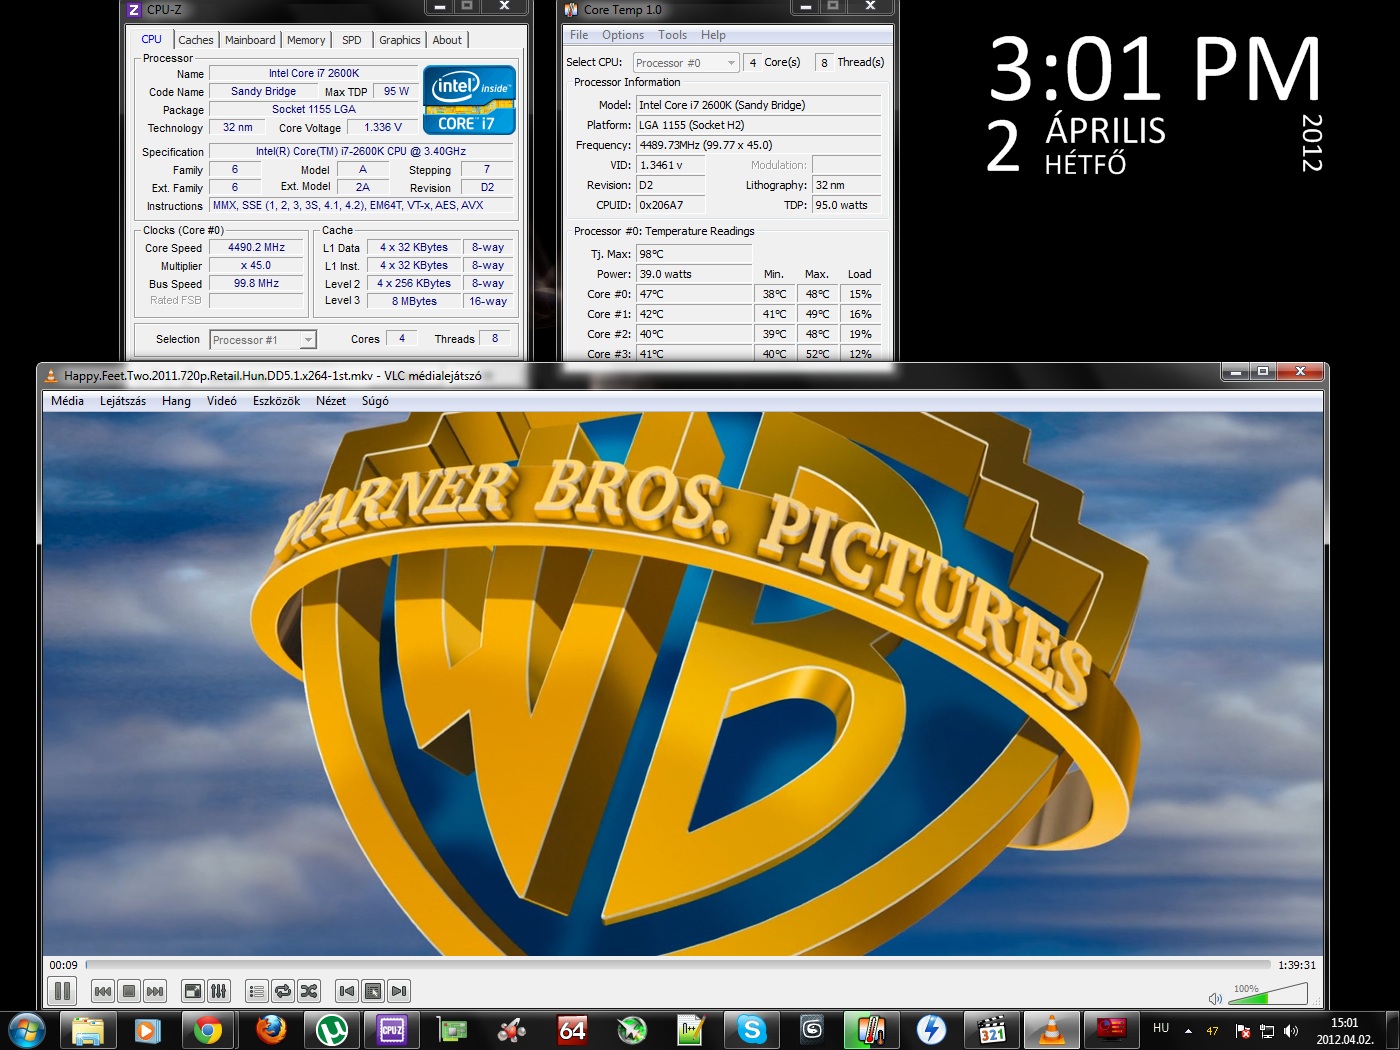Open the taskbar clock showing 15:01

[x=1345, y=1031]
